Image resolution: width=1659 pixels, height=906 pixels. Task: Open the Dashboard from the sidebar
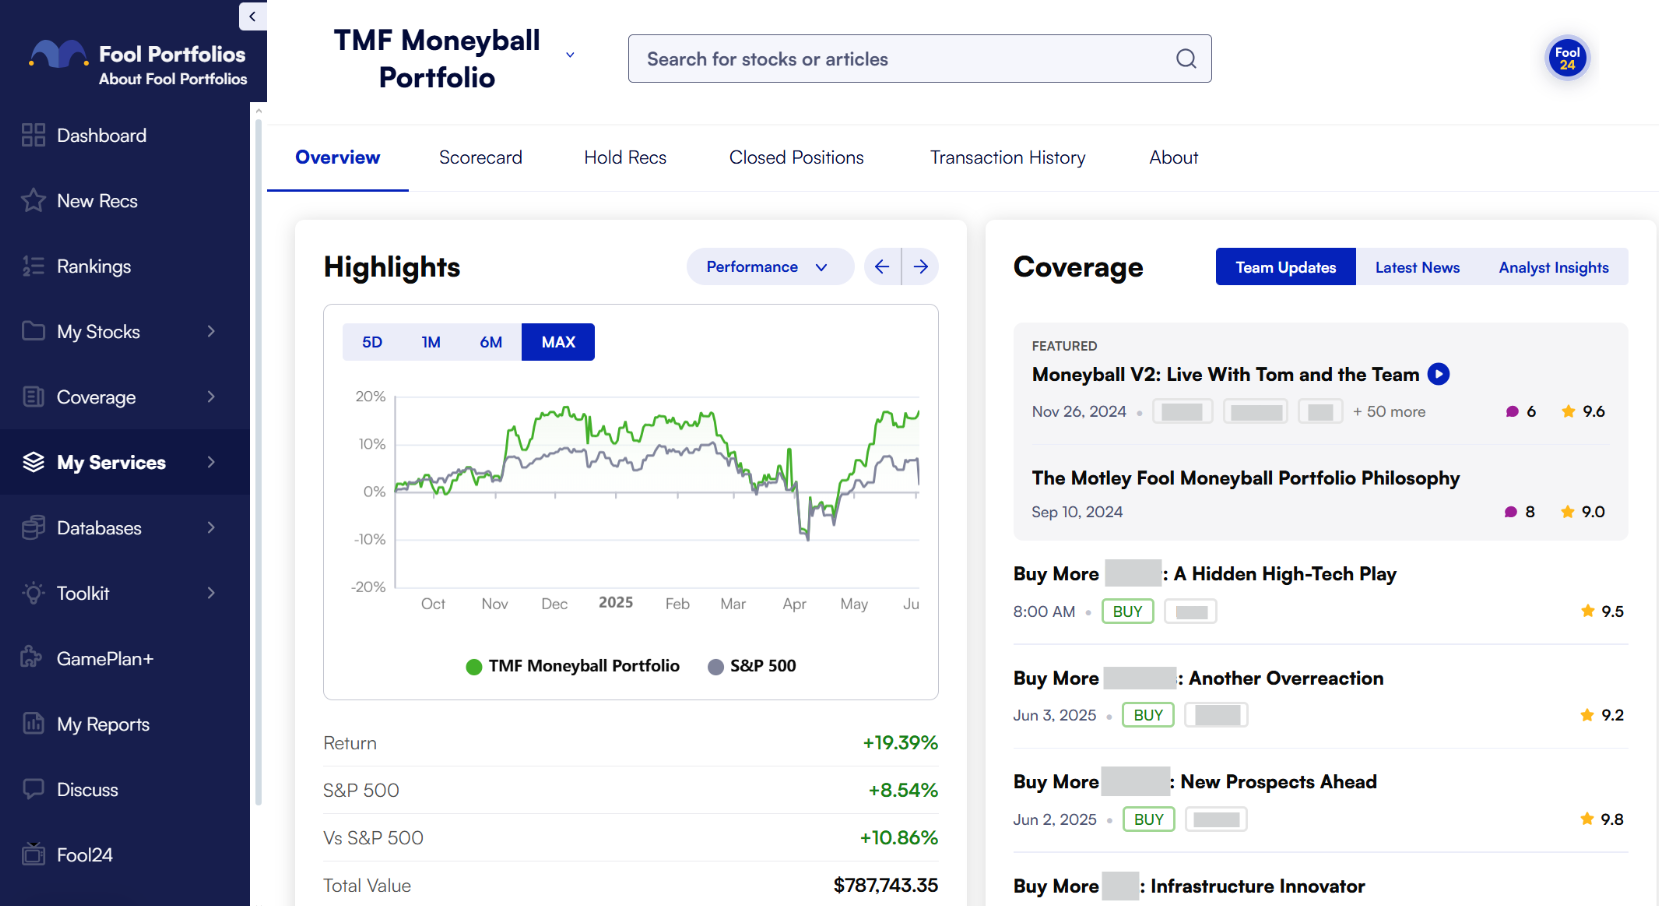[x=99, y=135]
